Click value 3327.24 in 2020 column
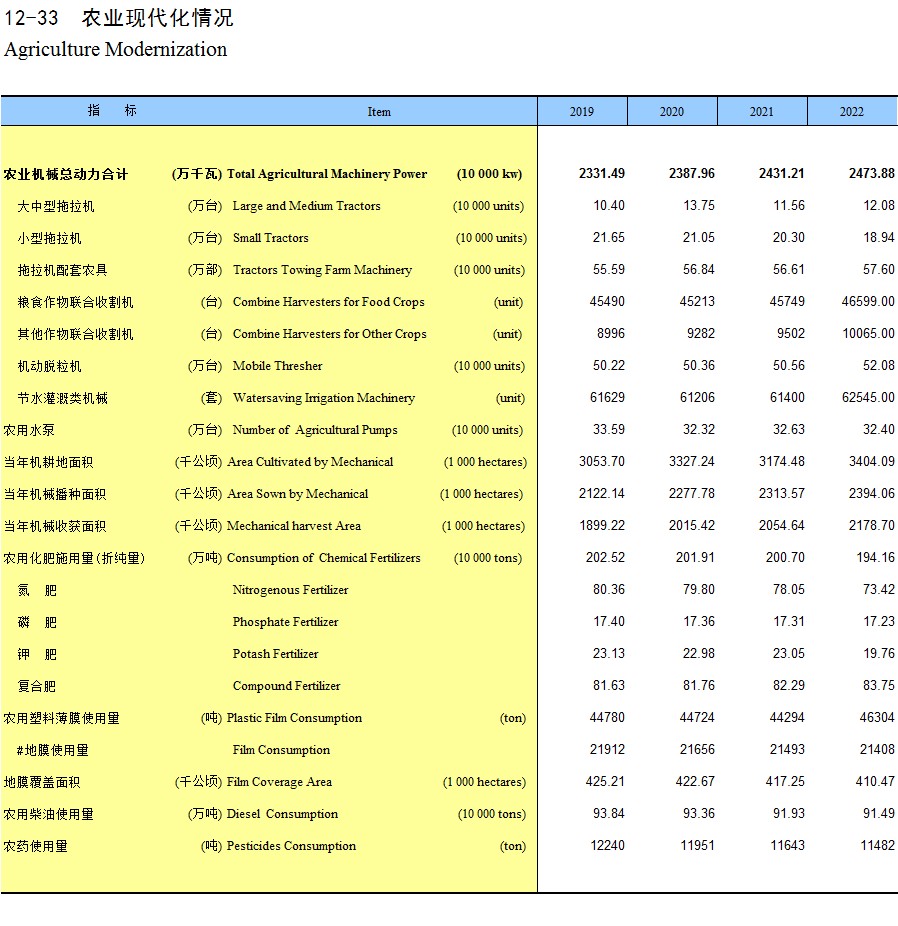The image size is (898, 926). point(692,461)
